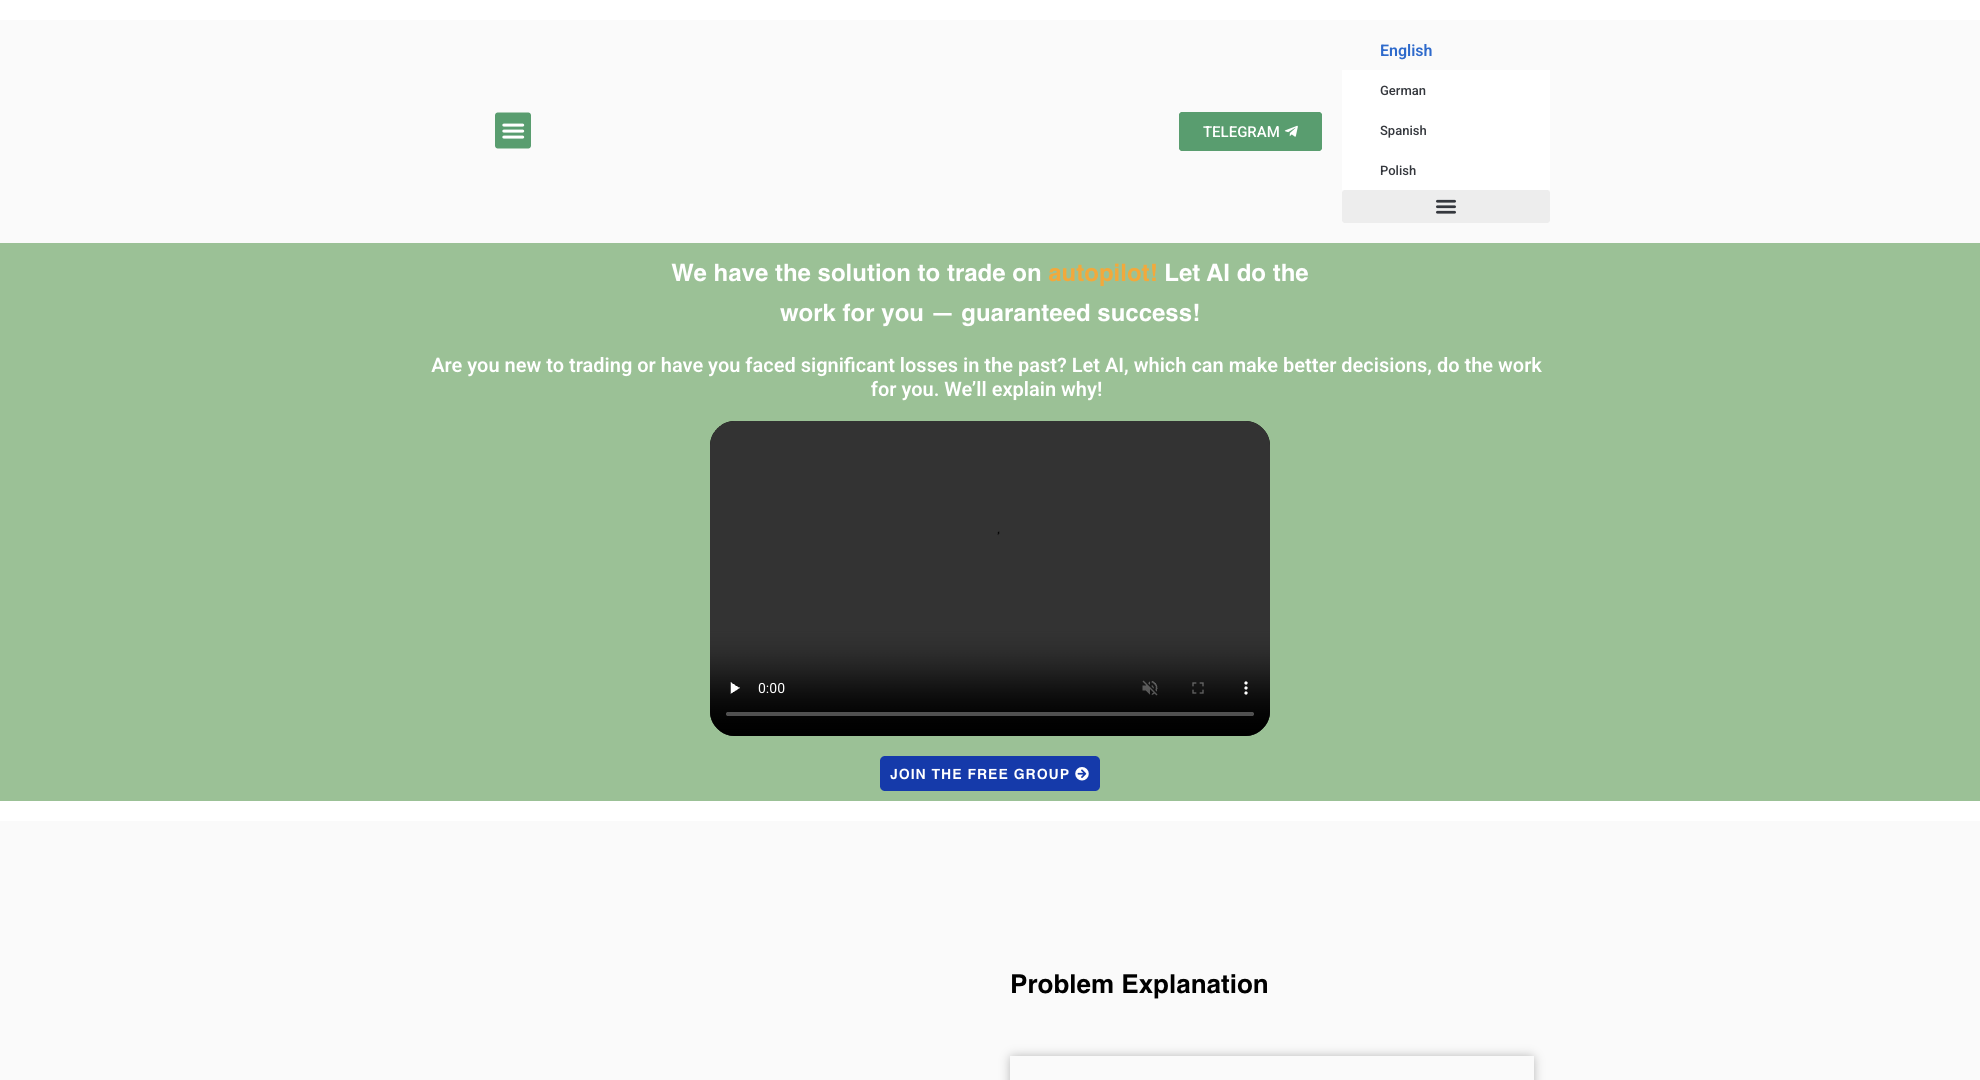Image resolution: width=1980 pixels, height=1080 pixels.
Task: Click the center of the video frame
Action: pos(989,560)
